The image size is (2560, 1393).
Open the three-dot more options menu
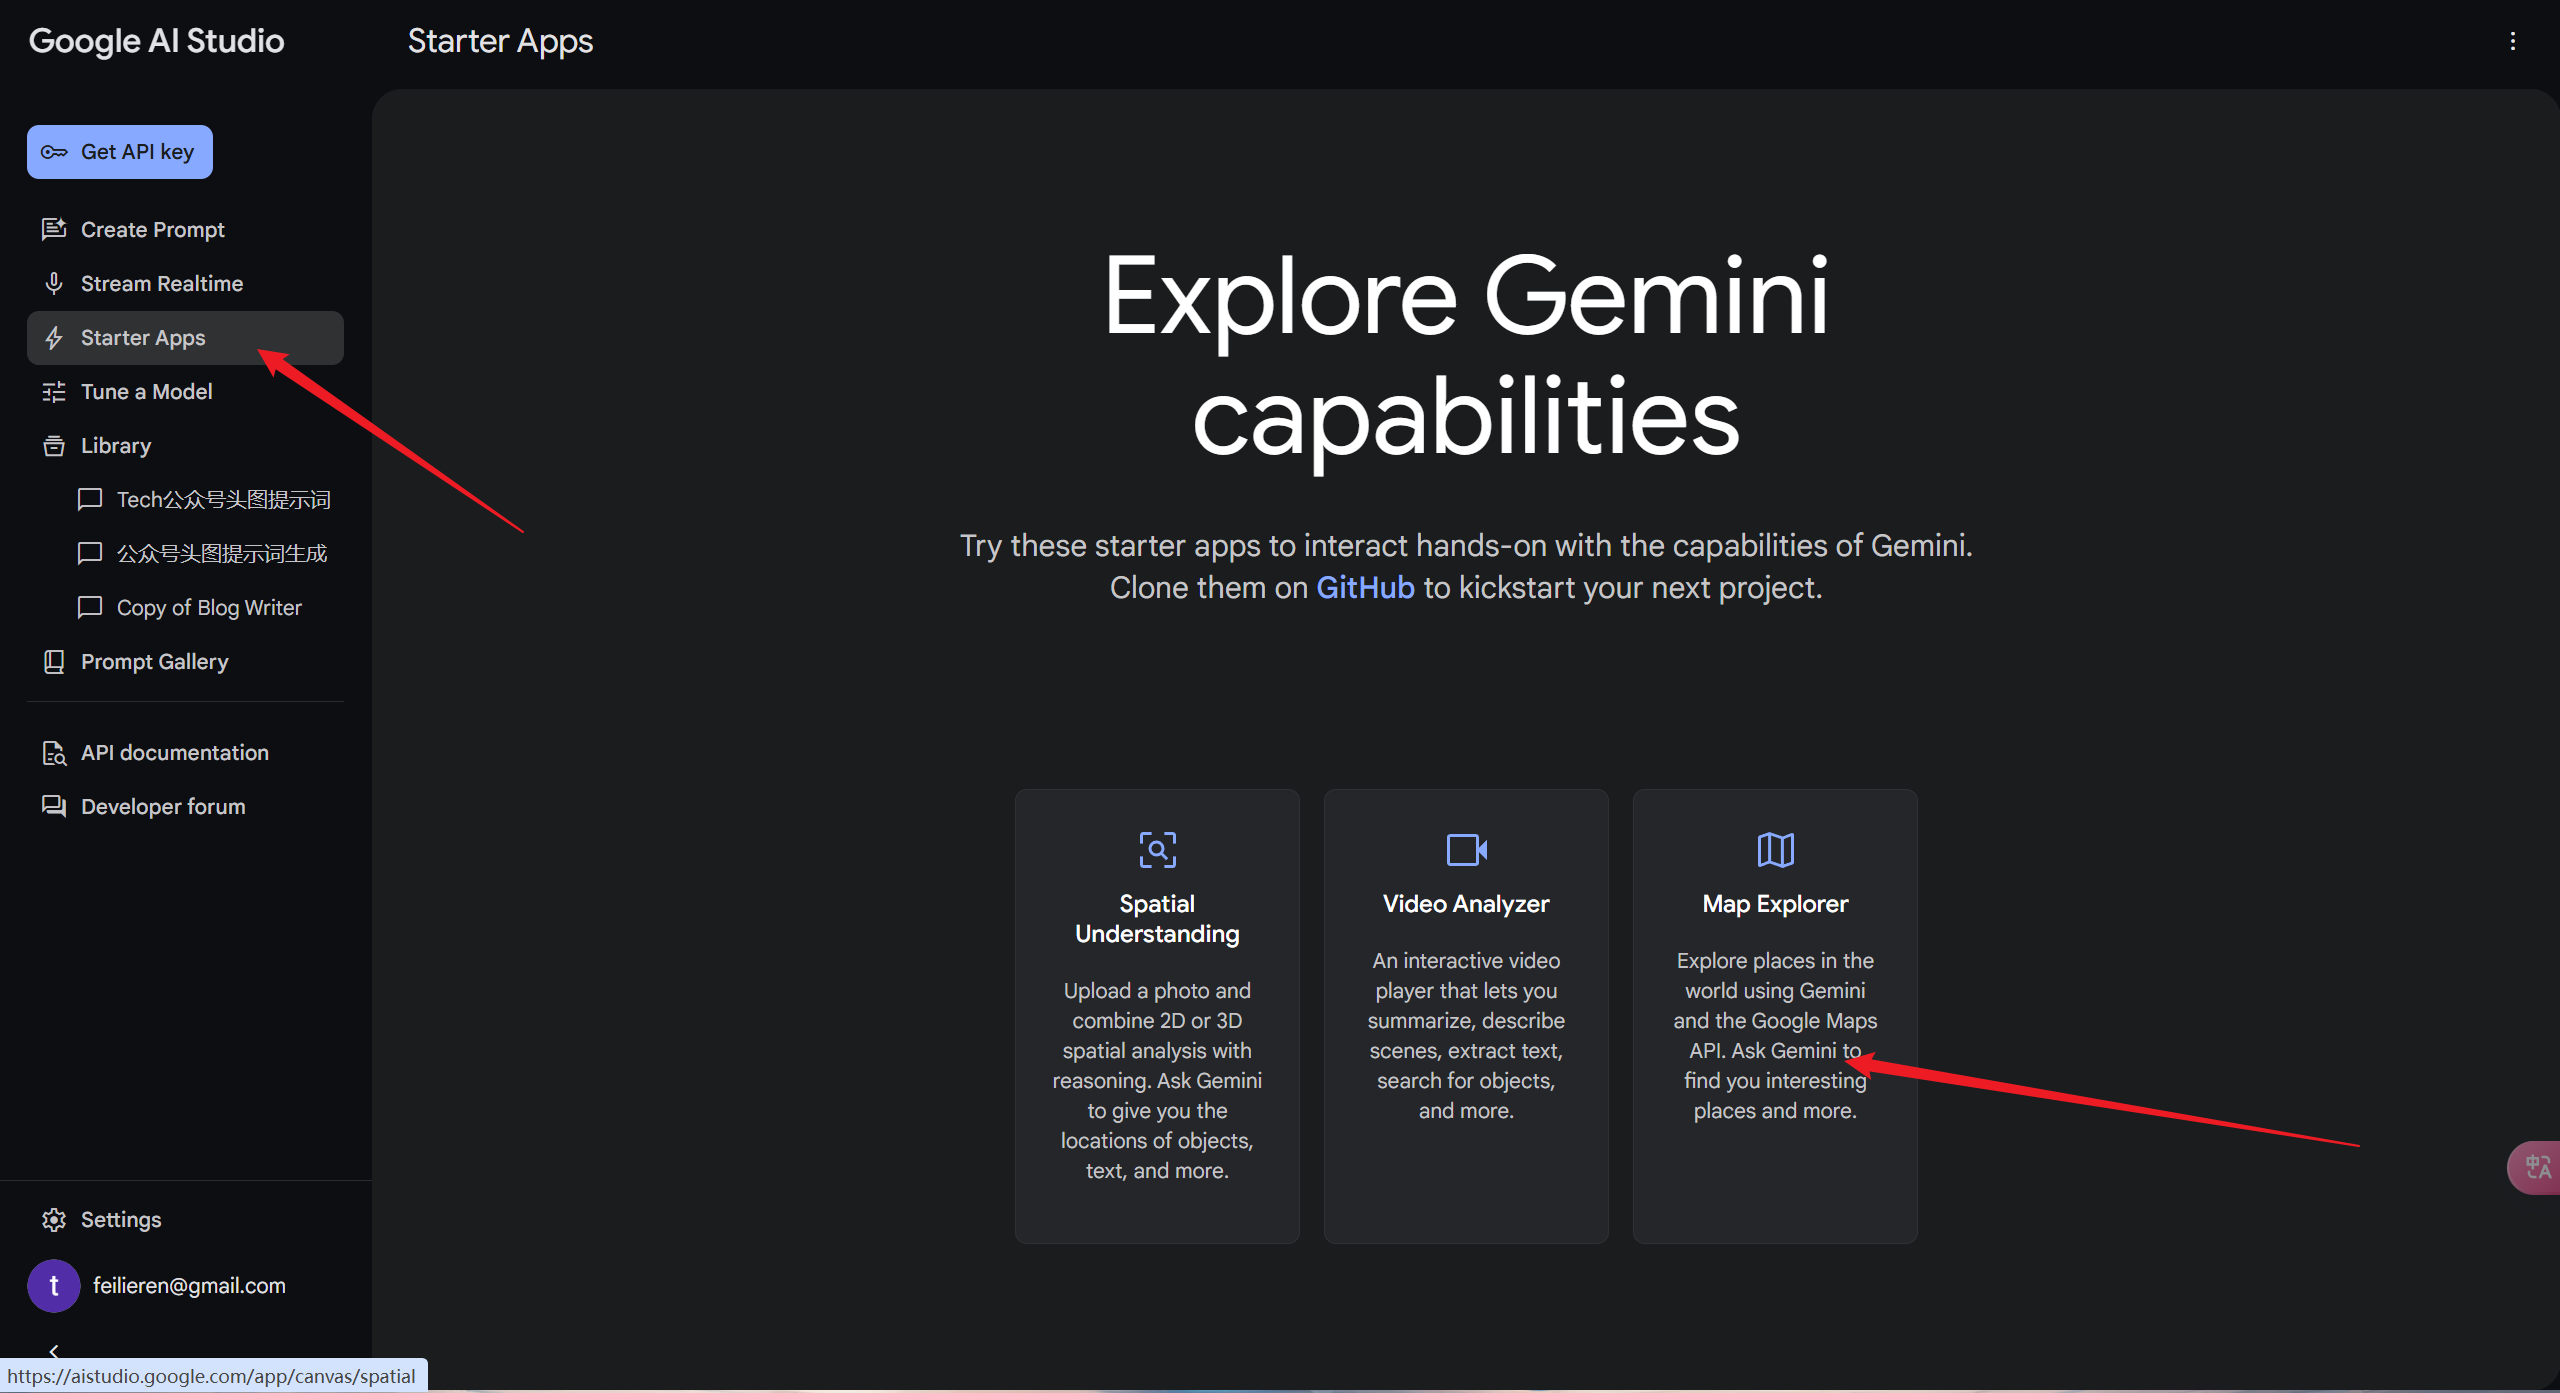(2512, 41)
